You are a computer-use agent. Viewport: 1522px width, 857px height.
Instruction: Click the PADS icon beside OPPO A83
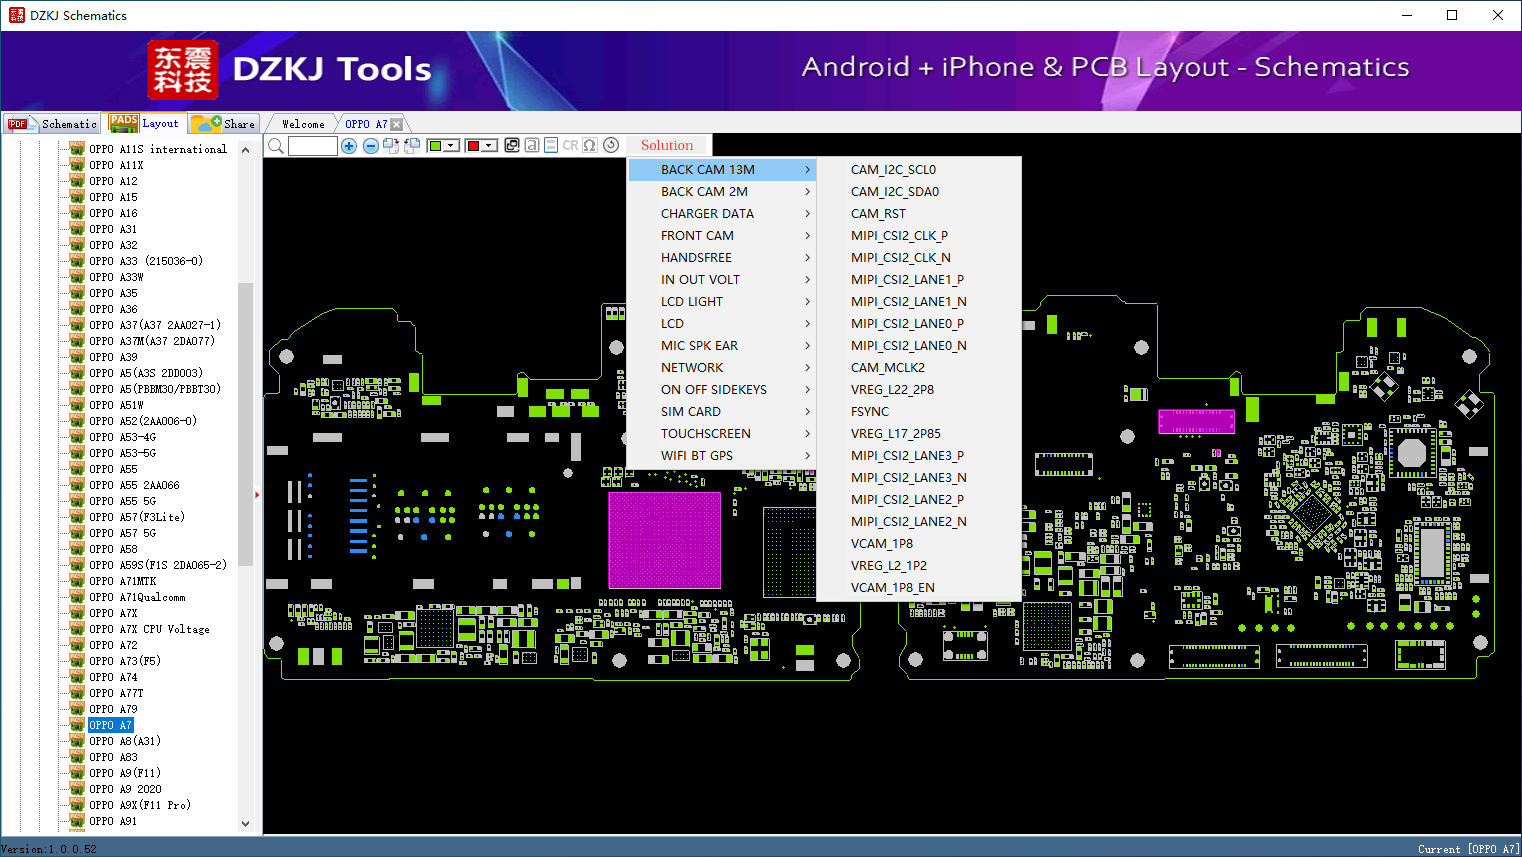[x=77, y=757]
